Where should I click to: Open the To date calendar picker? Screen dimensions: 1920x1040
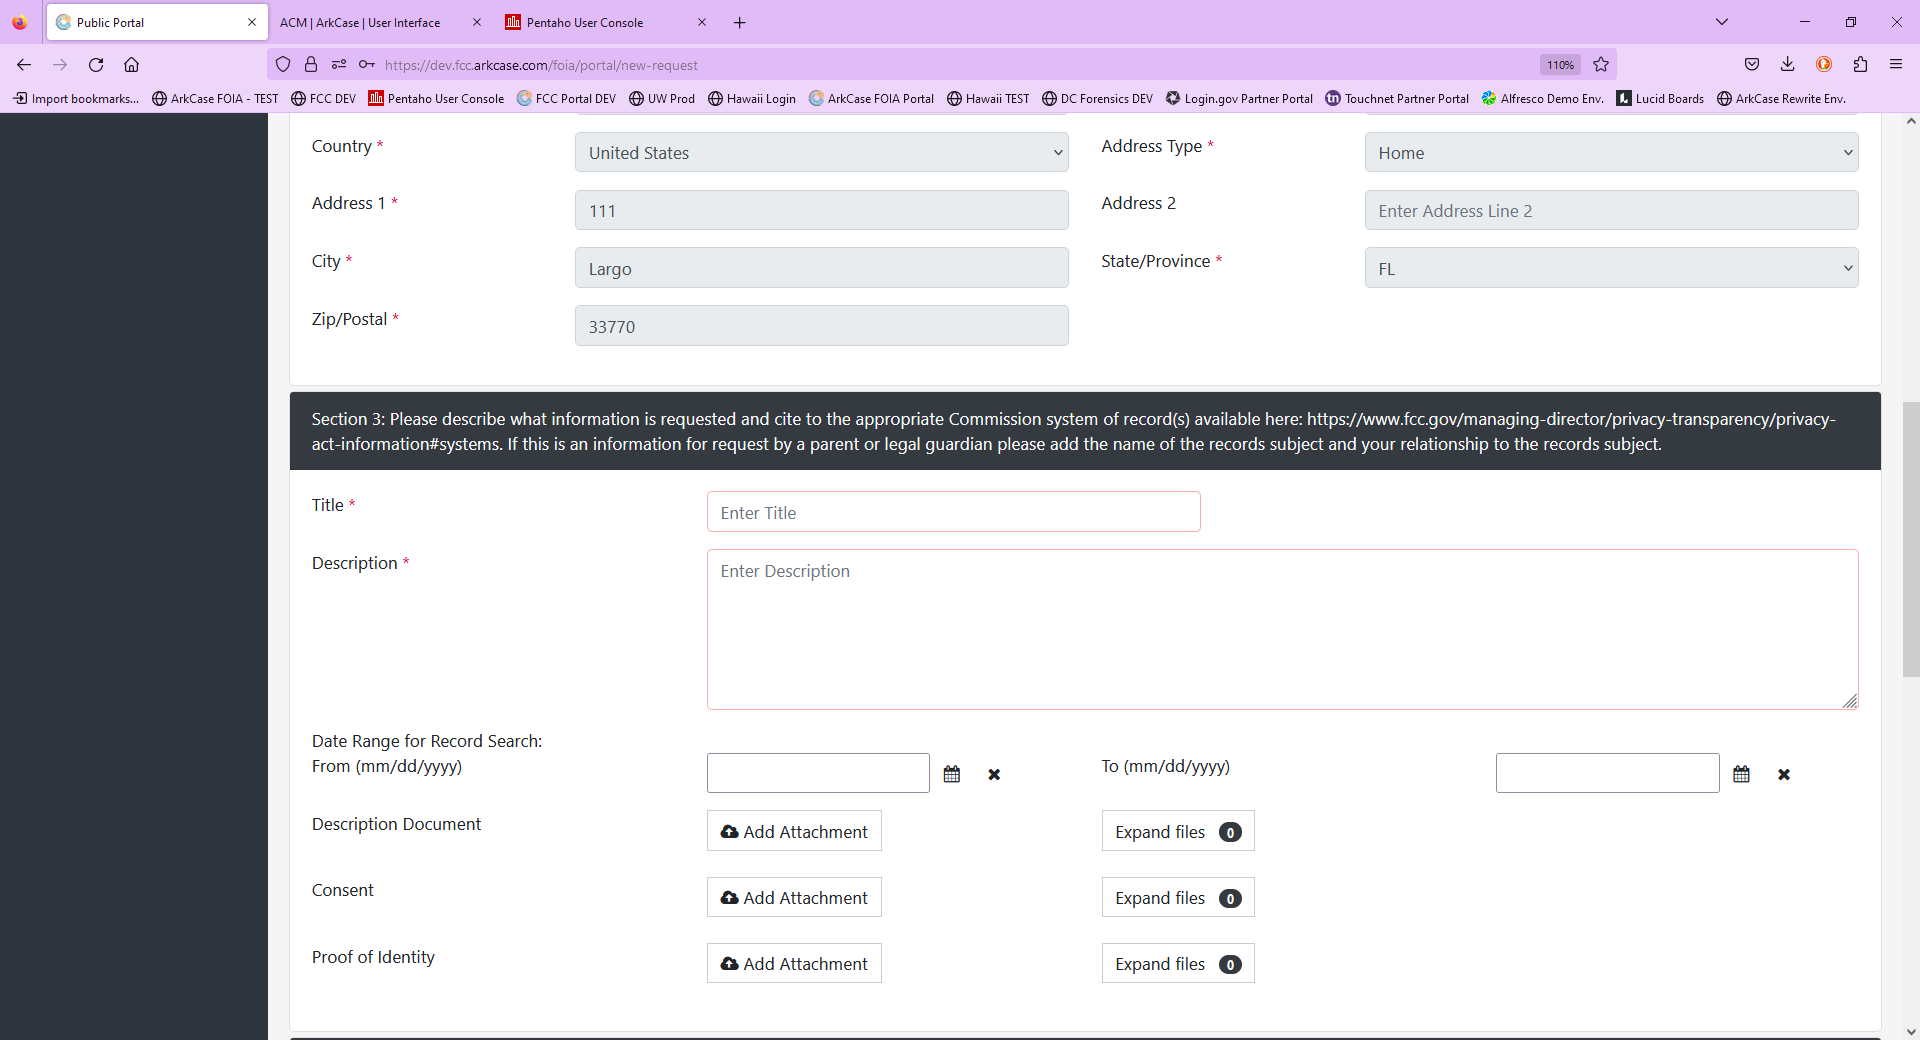(x=1741, y=774)
